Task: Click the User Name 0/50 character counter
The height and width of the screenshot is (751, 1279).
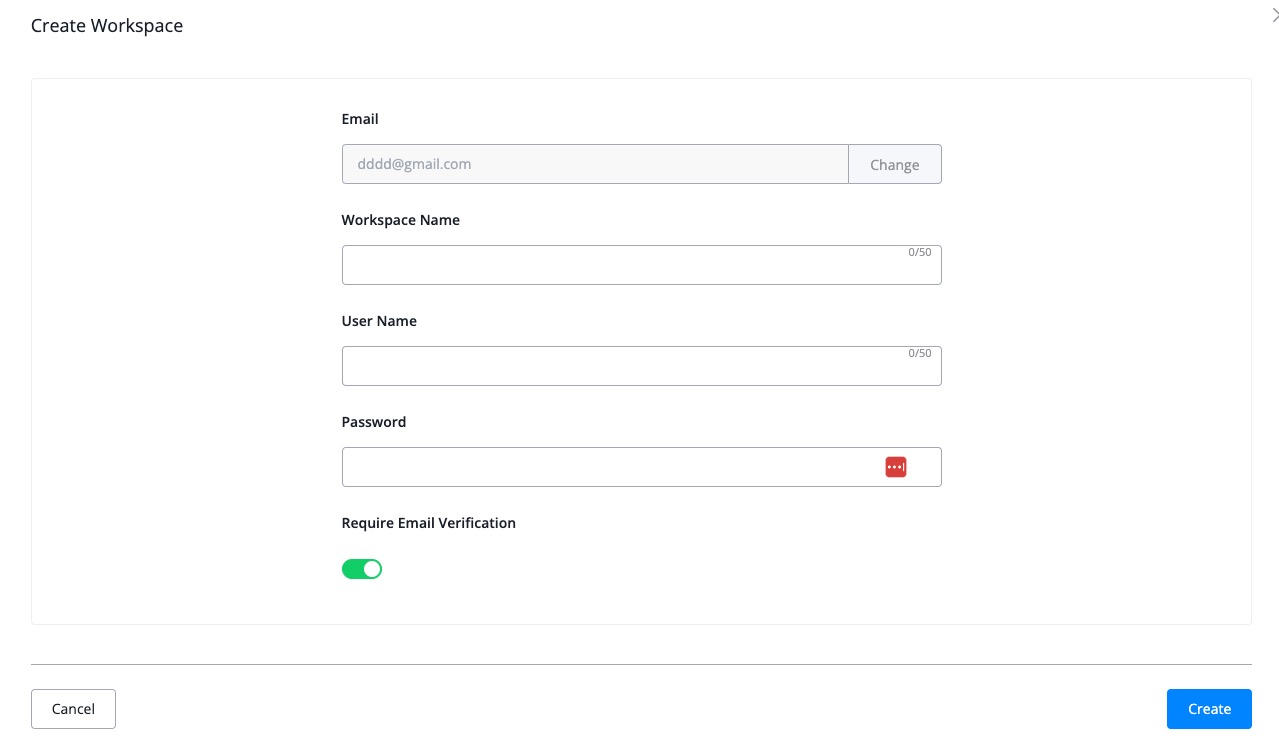Action: coord(920,354)
